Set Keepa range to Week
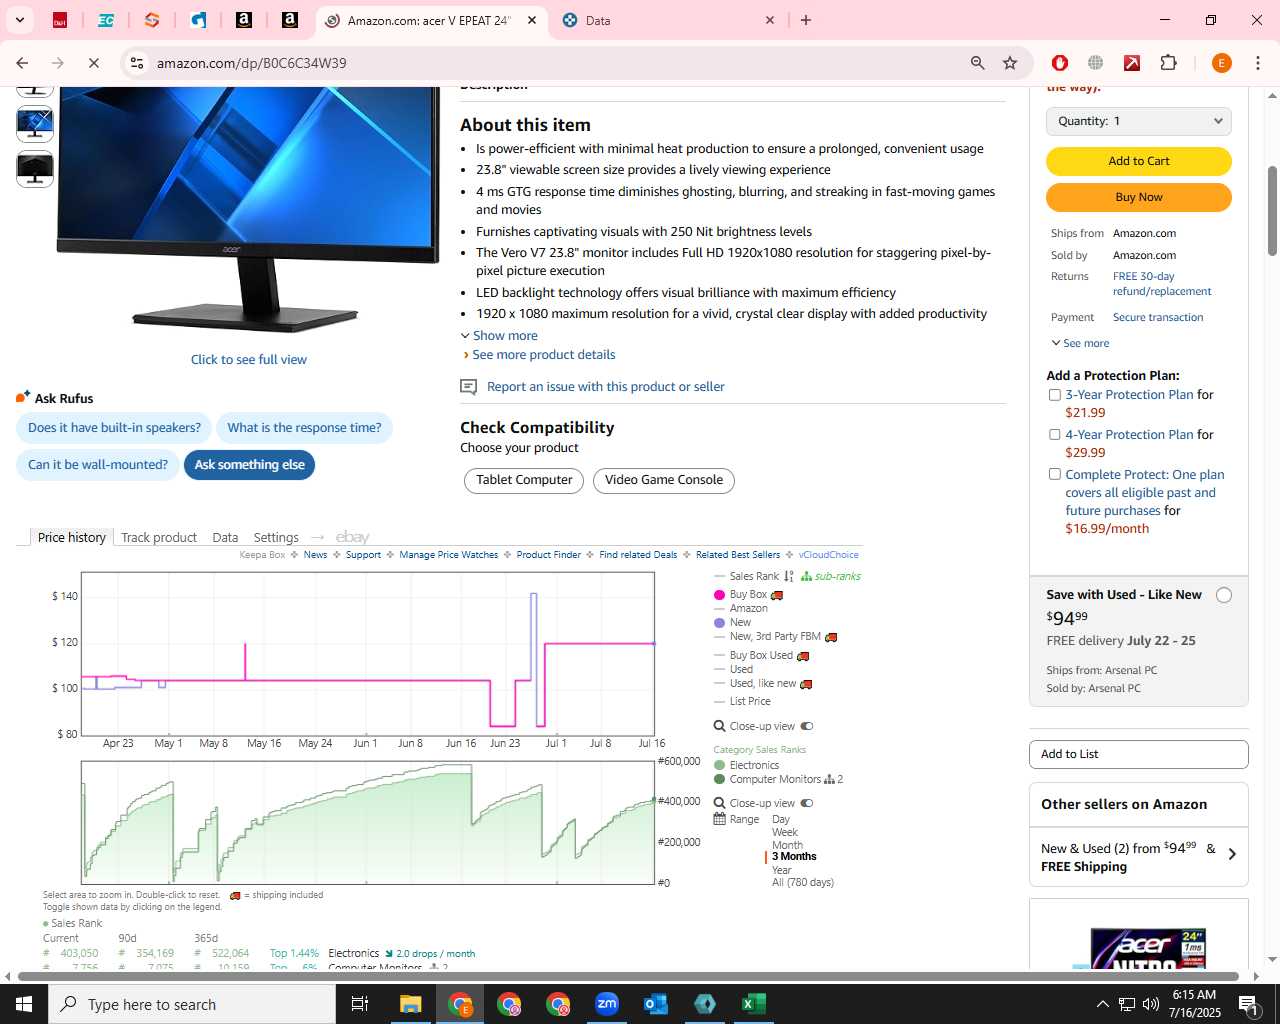The height and width of the screenshot is (1024, 1280). pos(785,833)
